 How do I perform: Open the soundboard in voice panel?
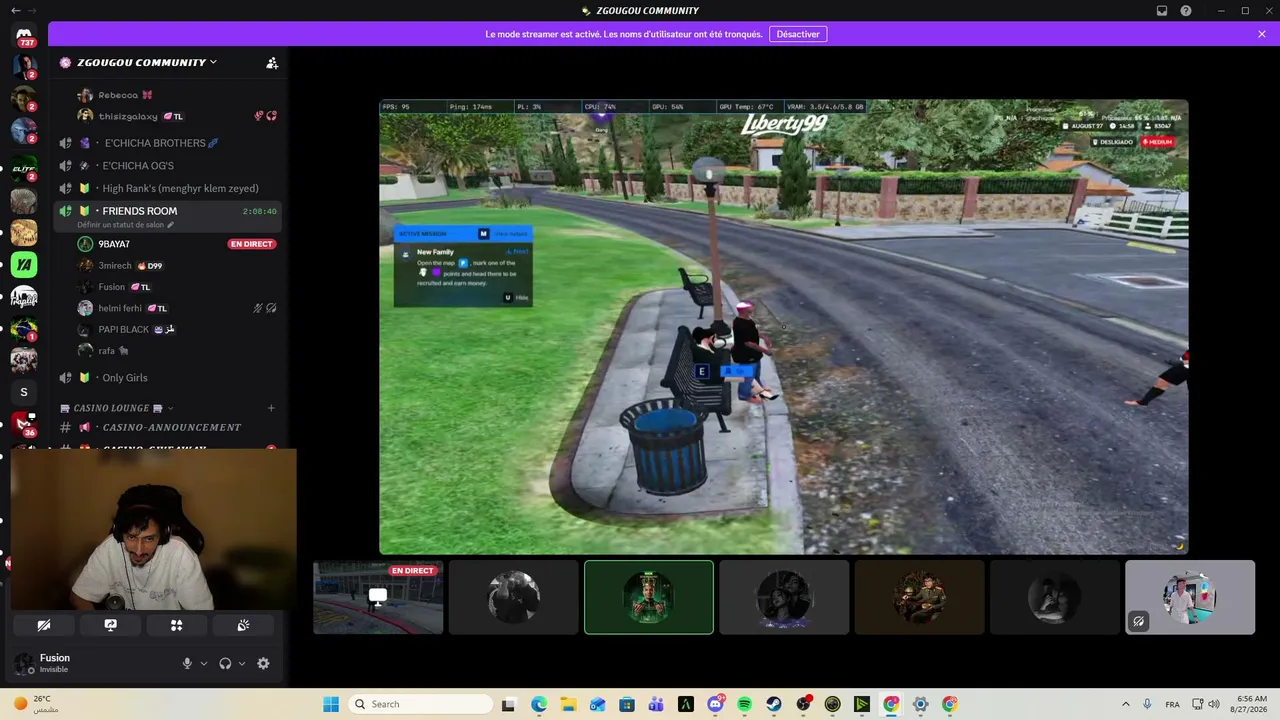(242, 625)
